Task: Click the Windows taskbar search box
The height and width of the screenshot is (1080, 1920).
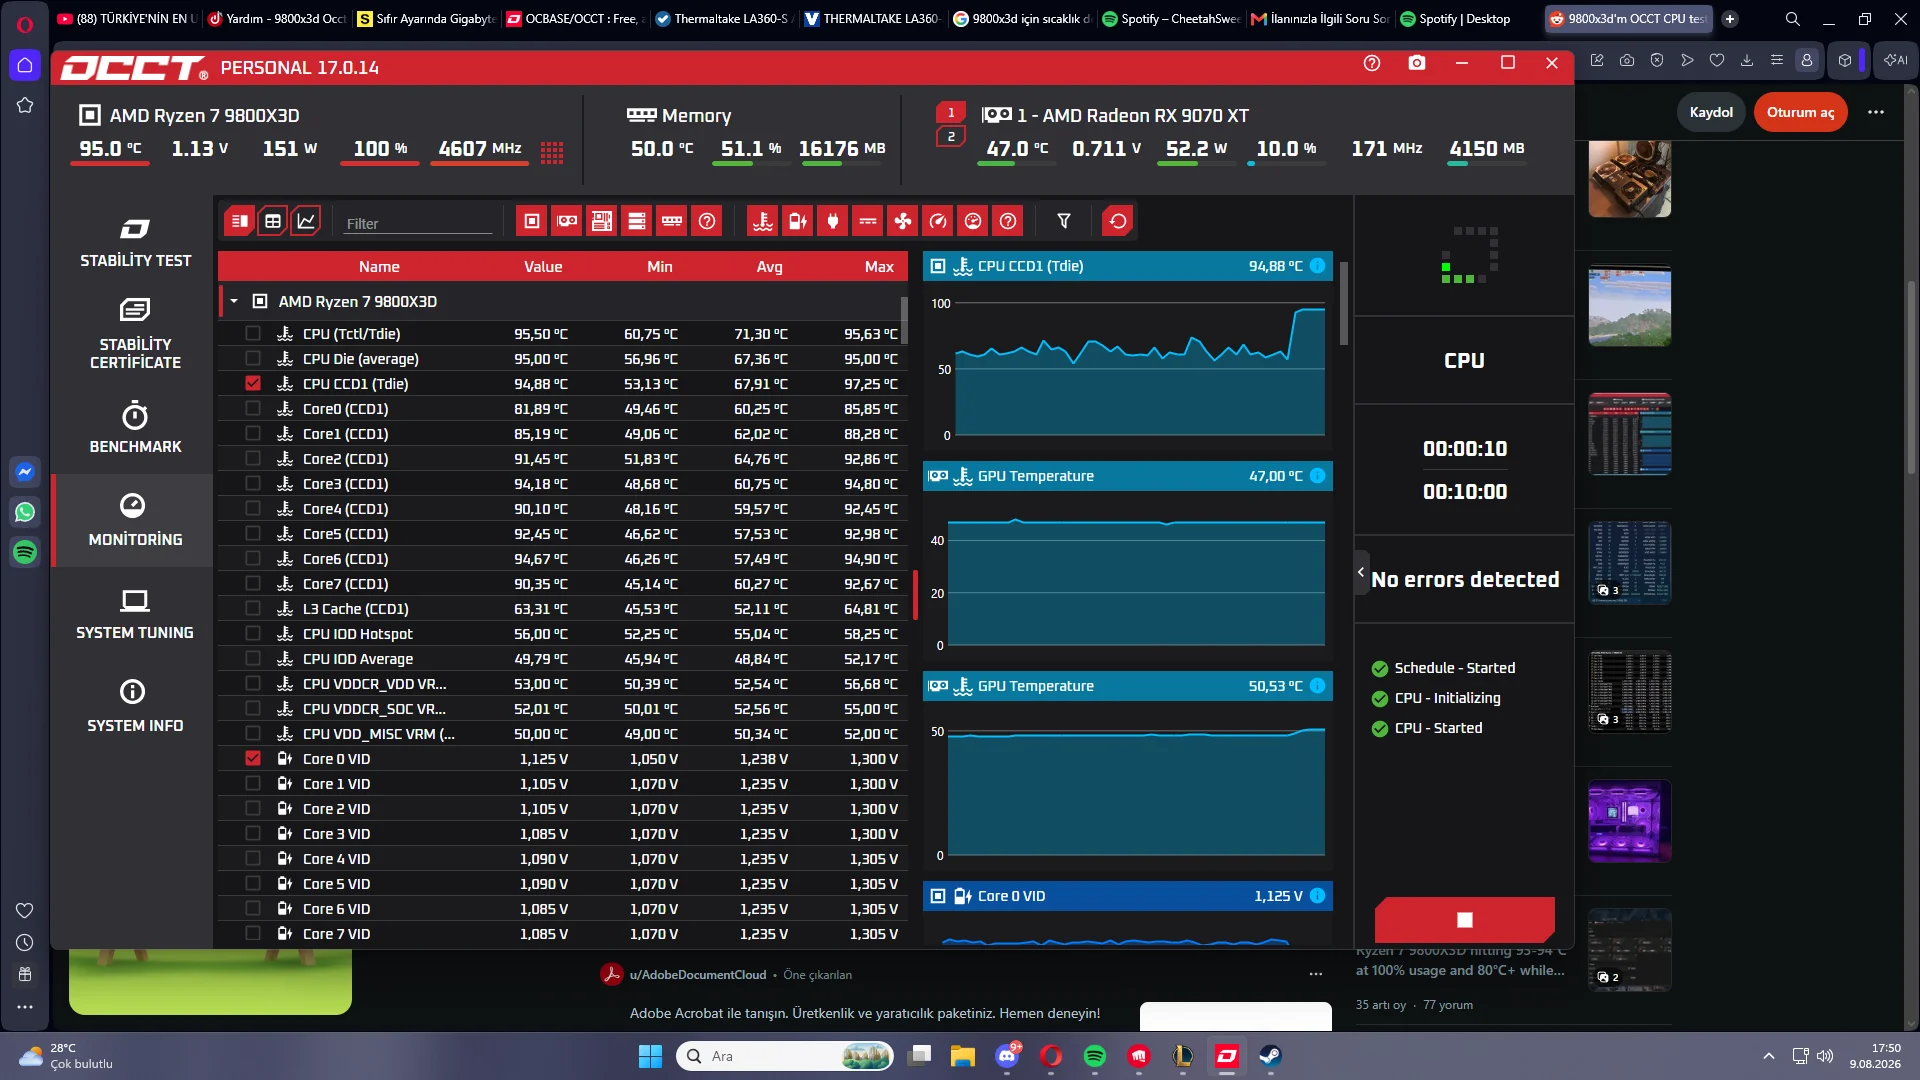Action: (784, 1056)
